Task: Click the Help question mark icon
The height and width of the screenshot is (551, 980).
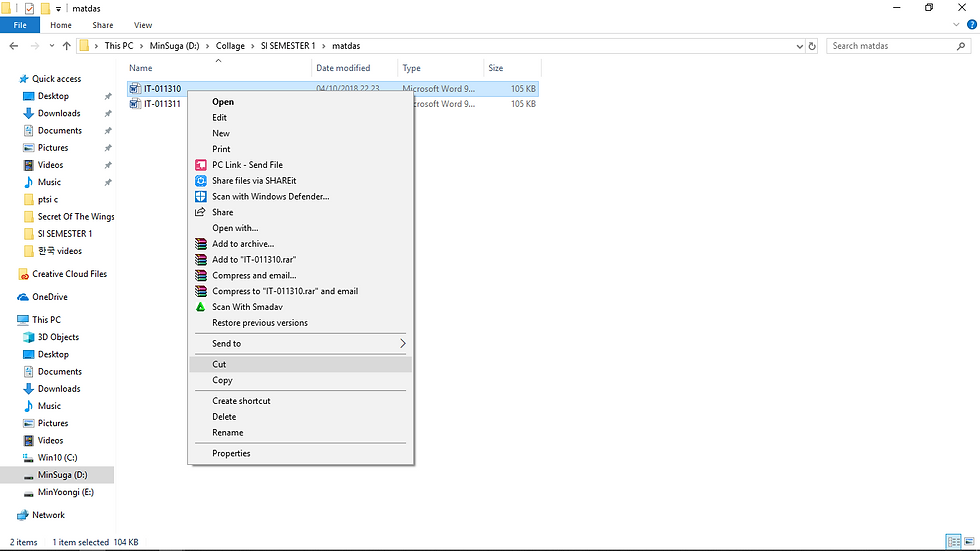Action: pyautogui.click(x=972, y=25)
